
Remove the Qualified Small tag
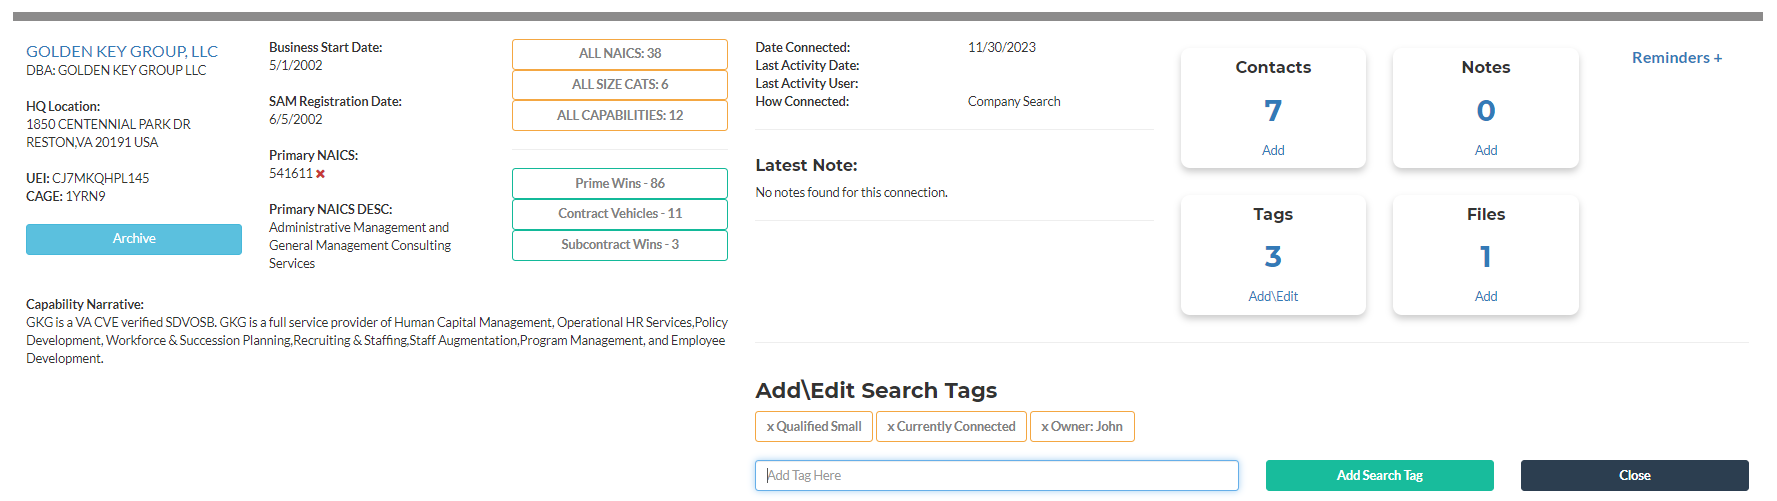[770, 427]
